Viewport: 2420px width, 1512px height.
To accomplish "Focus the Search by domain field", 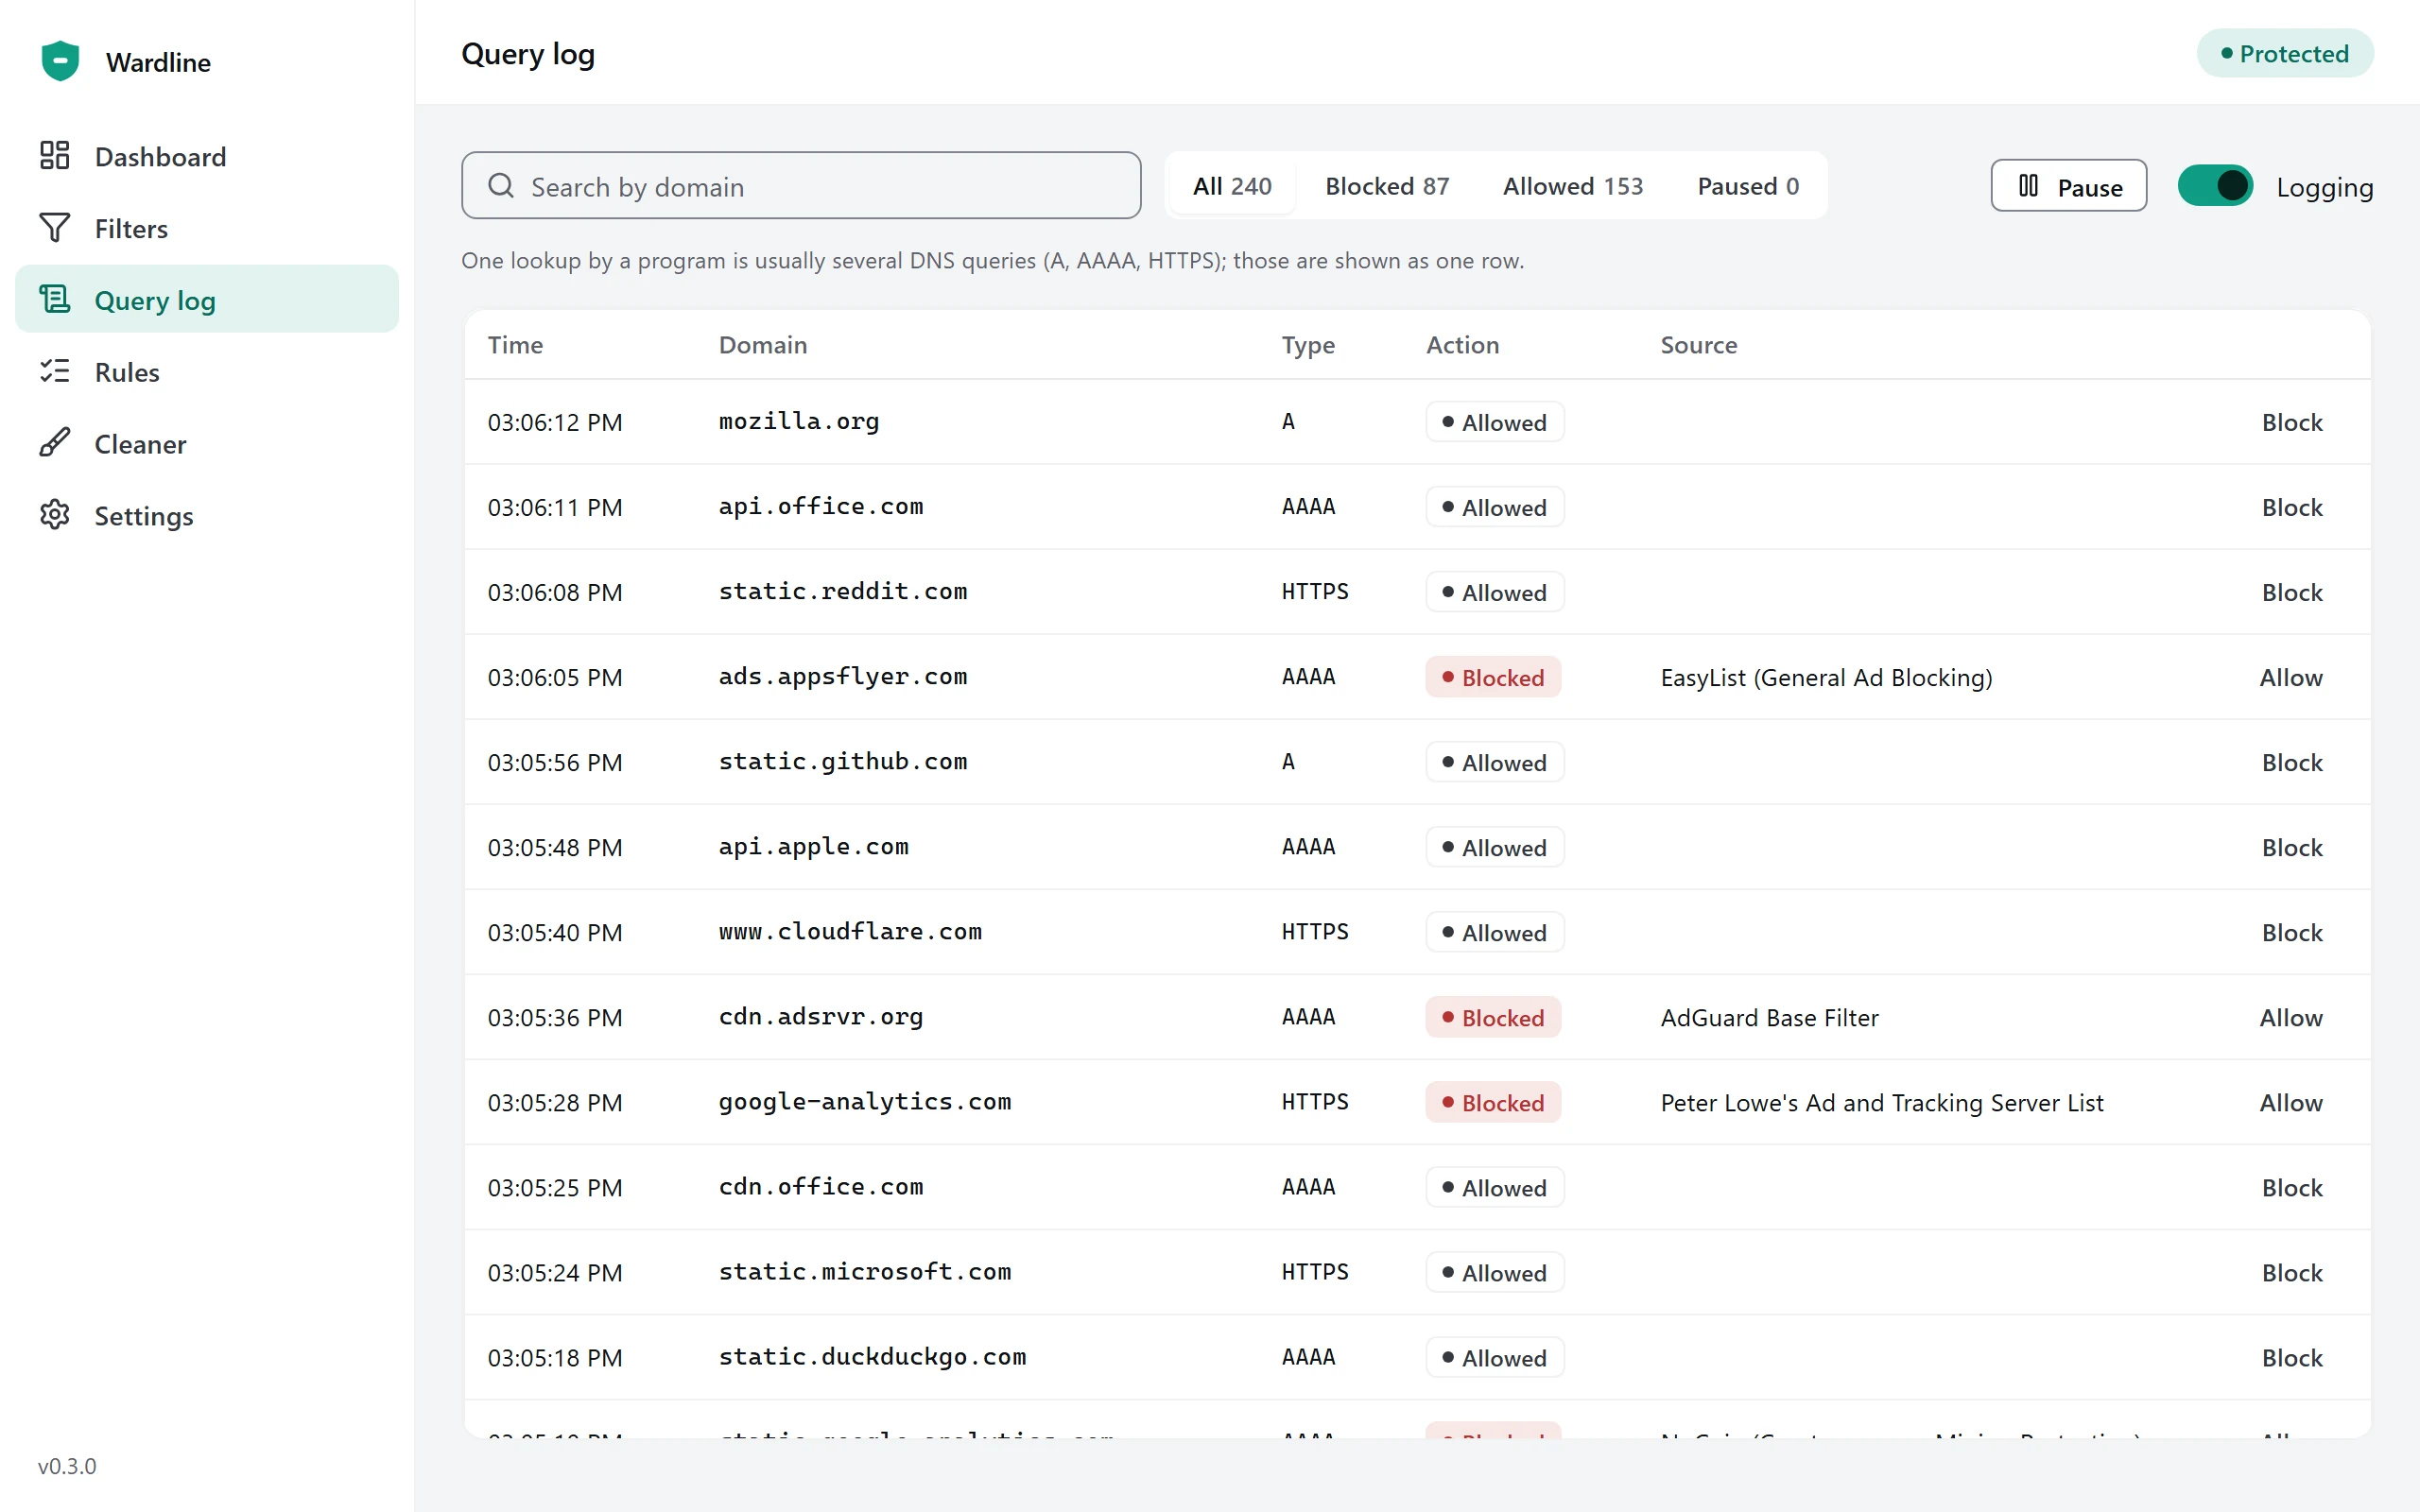I will pos(801,186).
